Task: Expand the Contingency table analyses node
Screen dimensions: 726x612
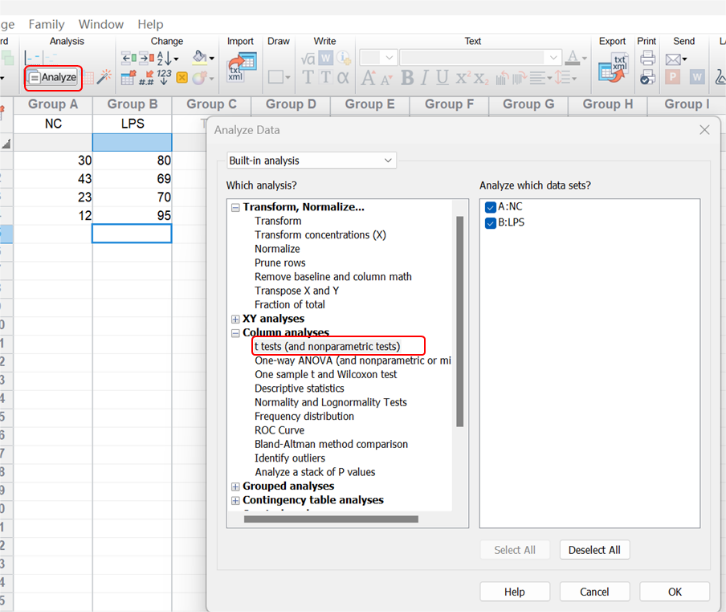Action: (235, 500)
